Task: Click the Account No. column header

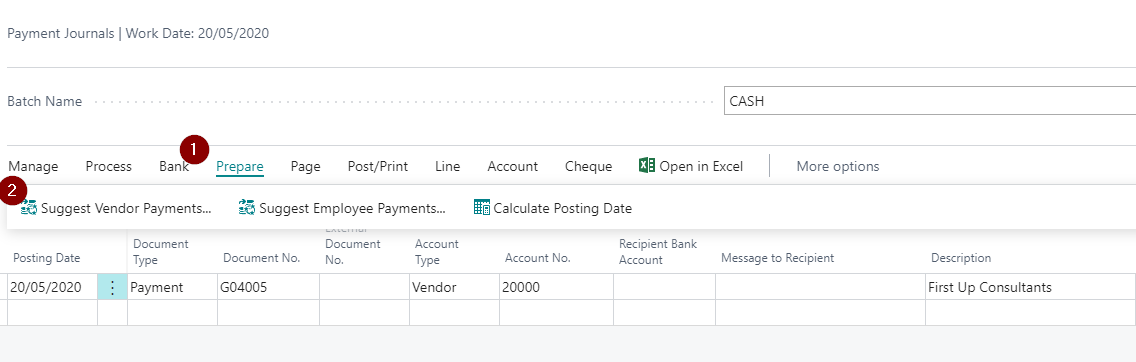Action: (538, 258)
